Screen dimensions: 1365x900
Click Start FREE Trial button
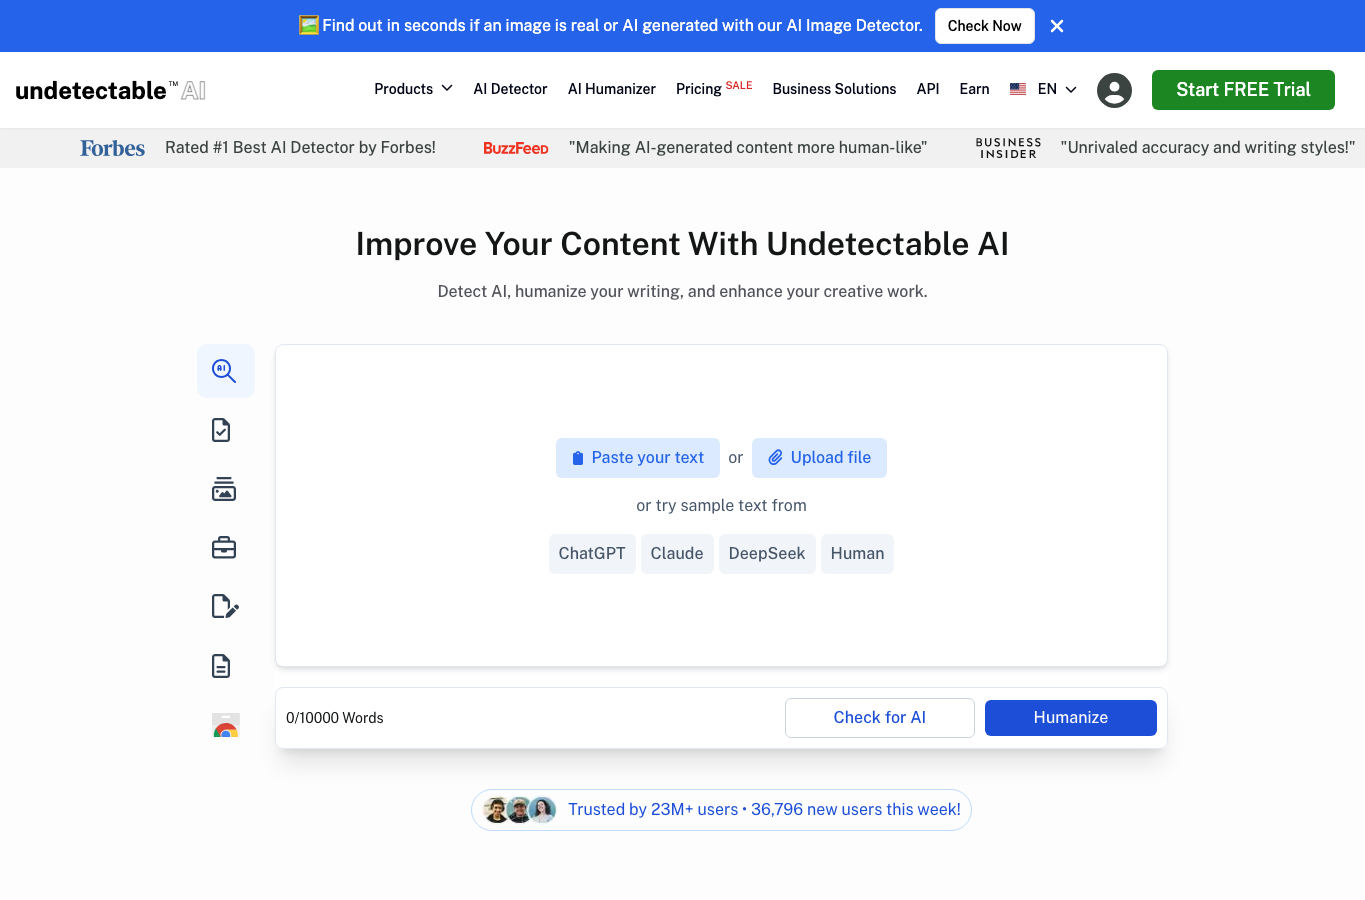(1243, 90)
